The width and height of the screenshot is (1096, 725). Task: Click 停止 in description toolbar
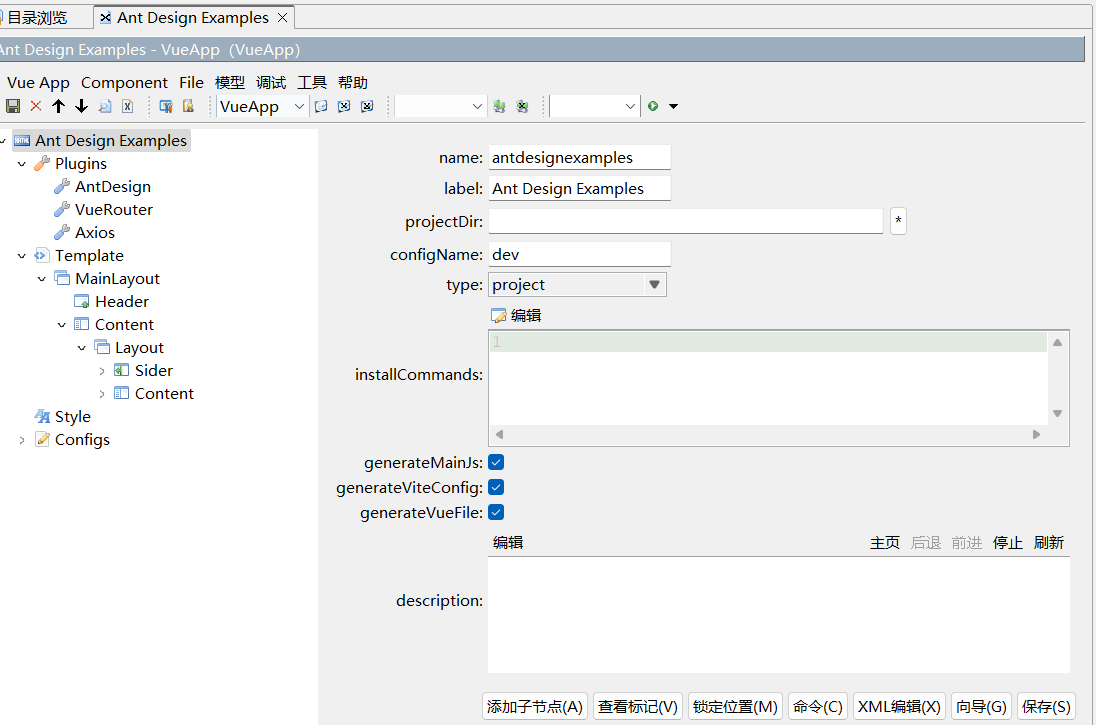coord(1008,543)
